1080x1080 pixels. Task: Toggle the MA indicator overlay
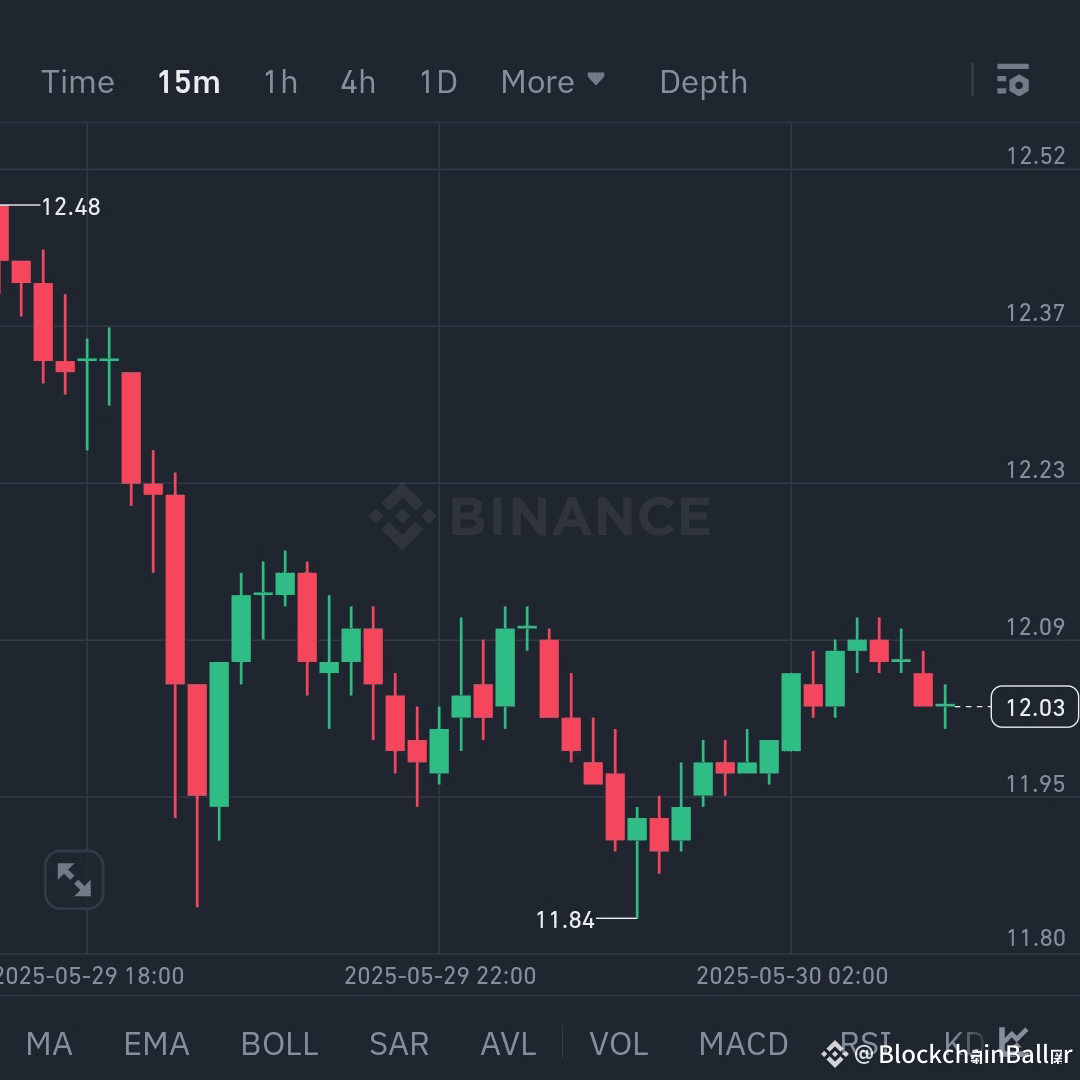click(x=49, y=1044)
